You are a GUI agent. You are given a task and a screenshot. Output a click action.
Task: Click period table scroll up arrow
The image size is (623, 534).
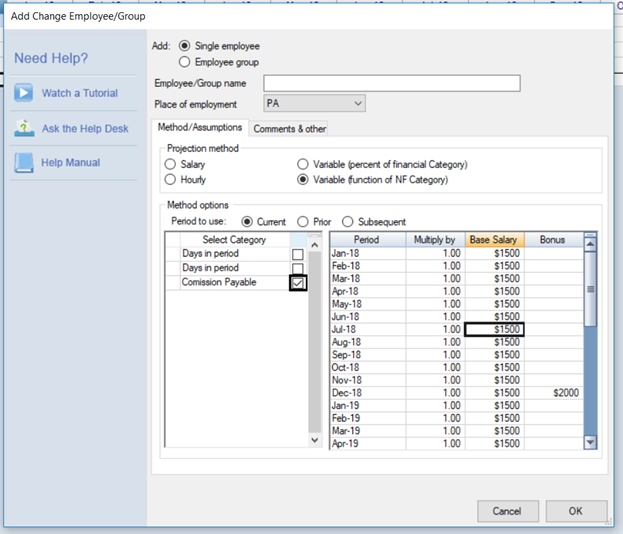pos(590,244)
